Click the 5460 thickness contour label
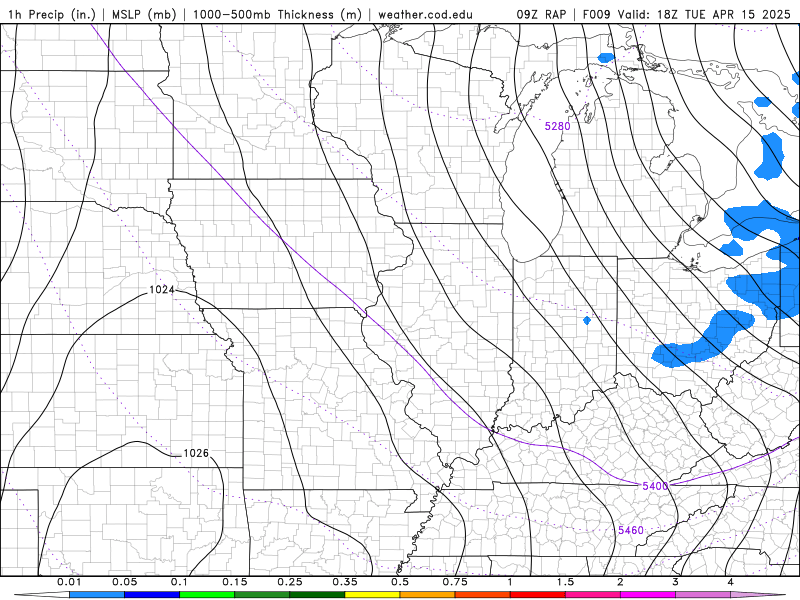 pyautogui.click(x=631, y=530)
